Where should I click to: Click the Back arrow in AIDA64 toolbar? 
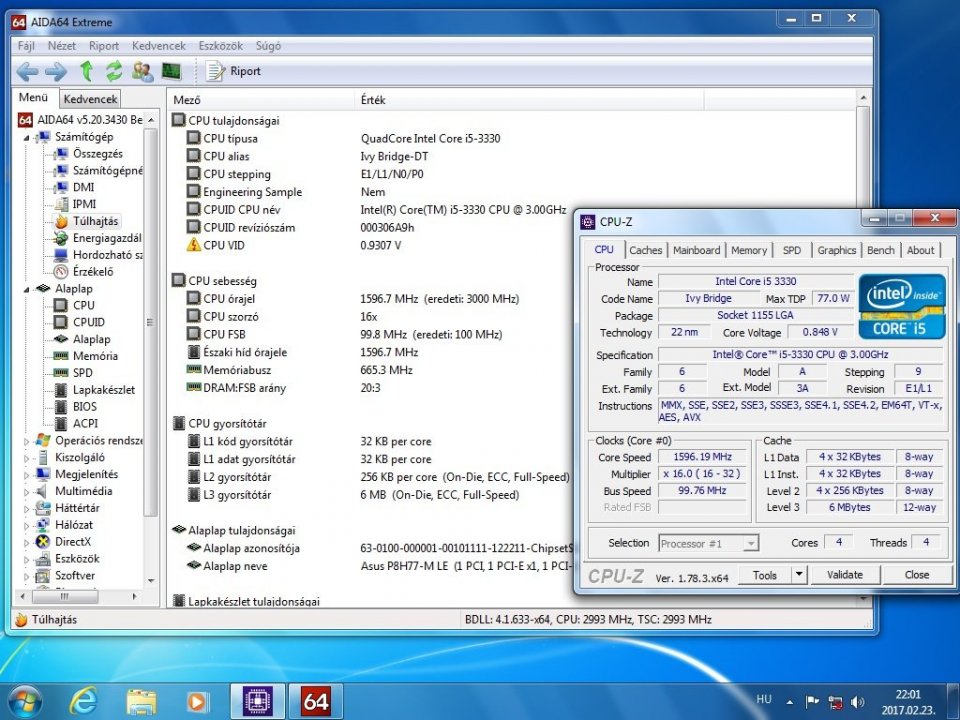[x=27, y=71]
